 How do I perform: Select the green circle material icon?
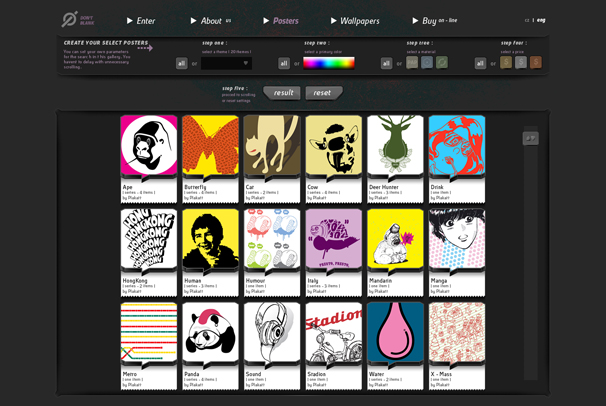click(x=441, y=63)
